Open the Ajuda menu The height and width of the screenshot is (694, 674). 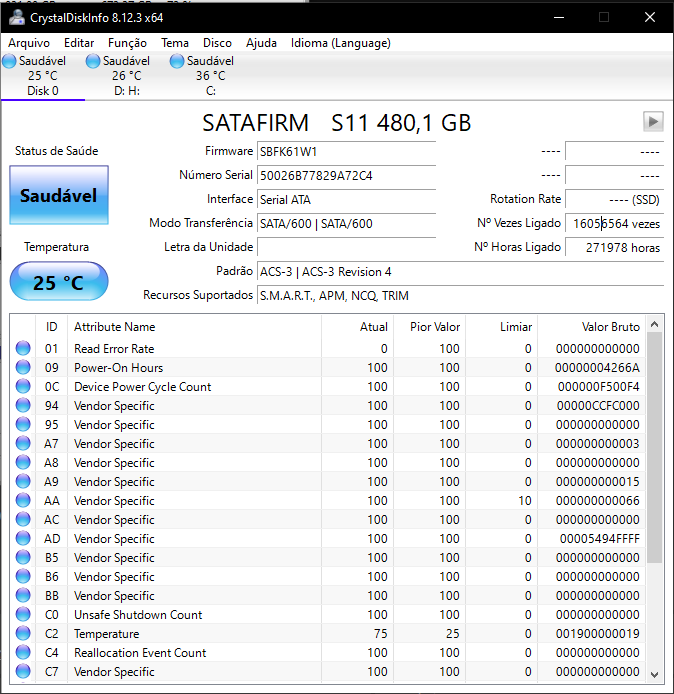point(261,43)
